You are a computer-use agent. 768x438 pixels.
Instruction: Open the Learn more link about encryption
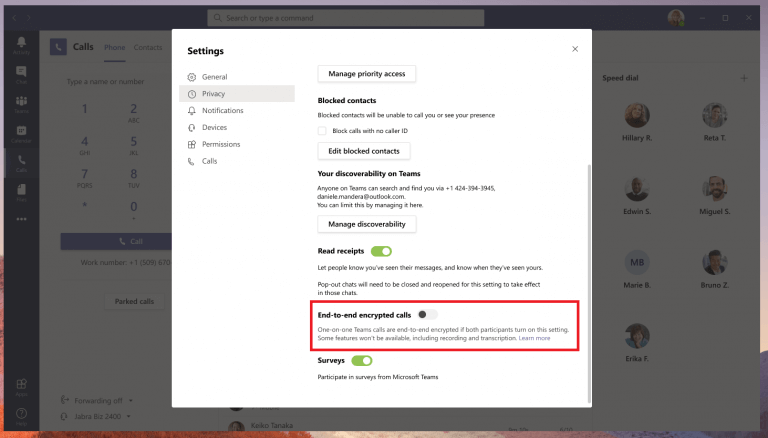(534, 338)
